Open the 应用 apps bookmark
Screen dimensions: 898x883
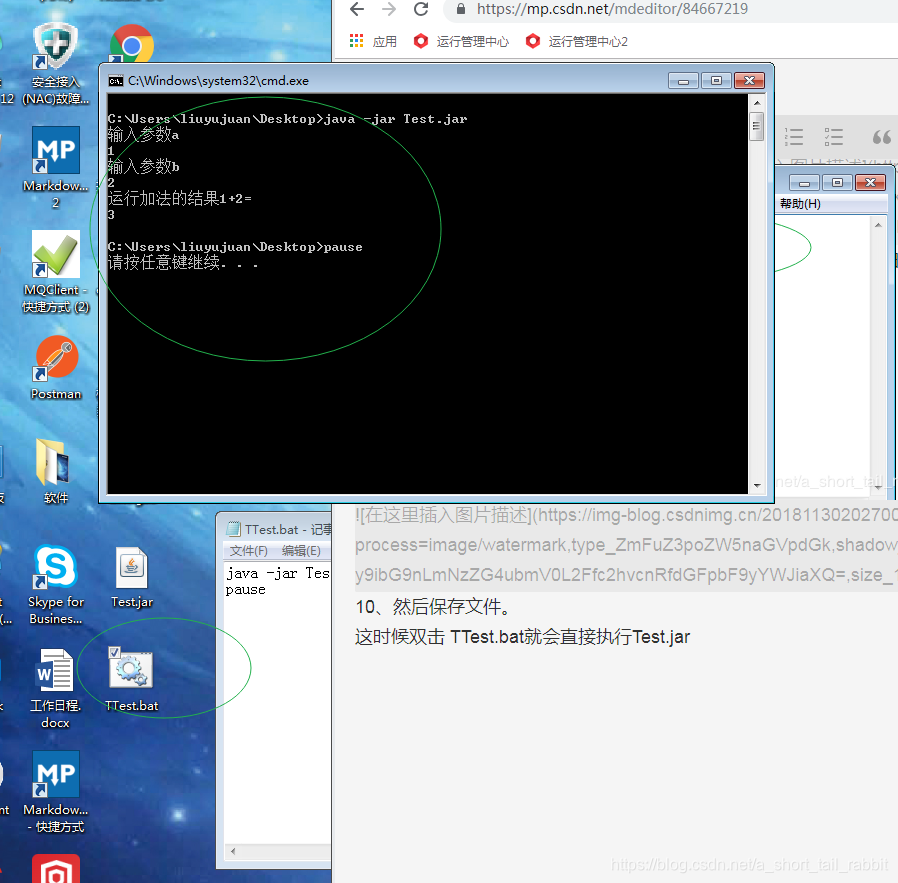pos(373,41)
